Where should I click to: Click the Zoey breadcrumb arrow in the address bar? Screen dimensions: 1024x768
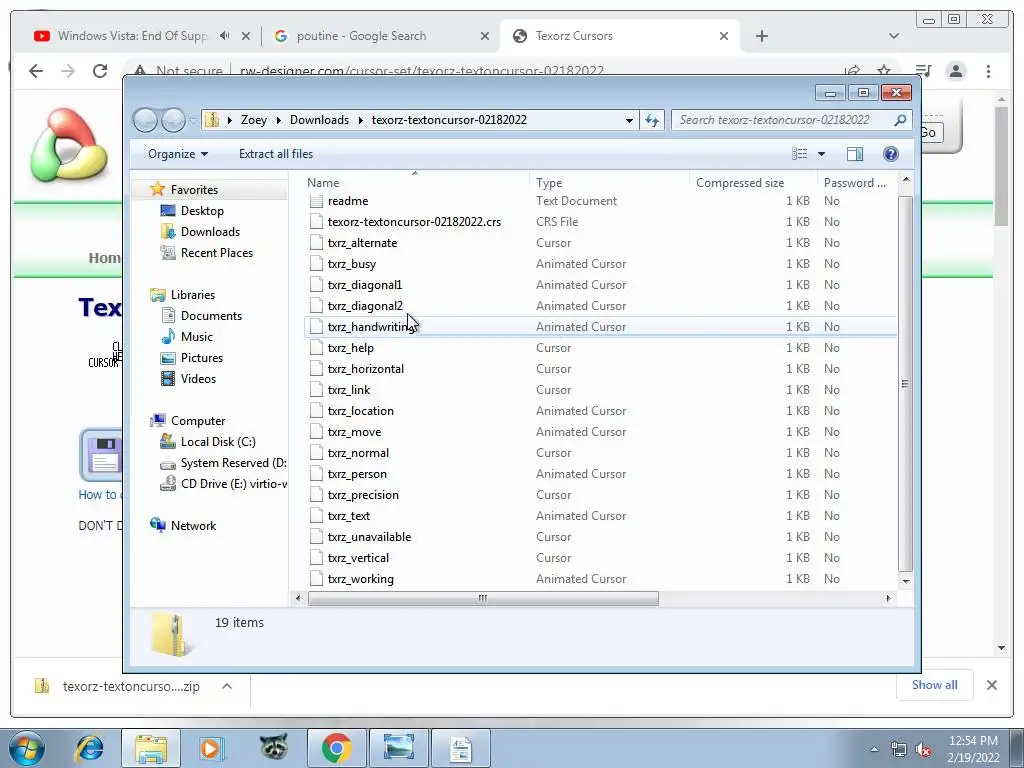pos(279,120)
